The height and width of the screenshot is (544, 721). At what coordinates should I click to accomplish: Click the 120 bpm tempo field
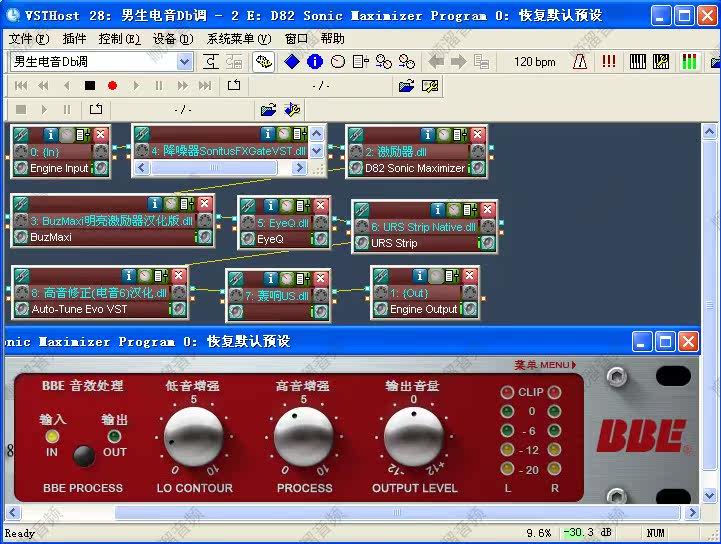[x=534, y=62]
